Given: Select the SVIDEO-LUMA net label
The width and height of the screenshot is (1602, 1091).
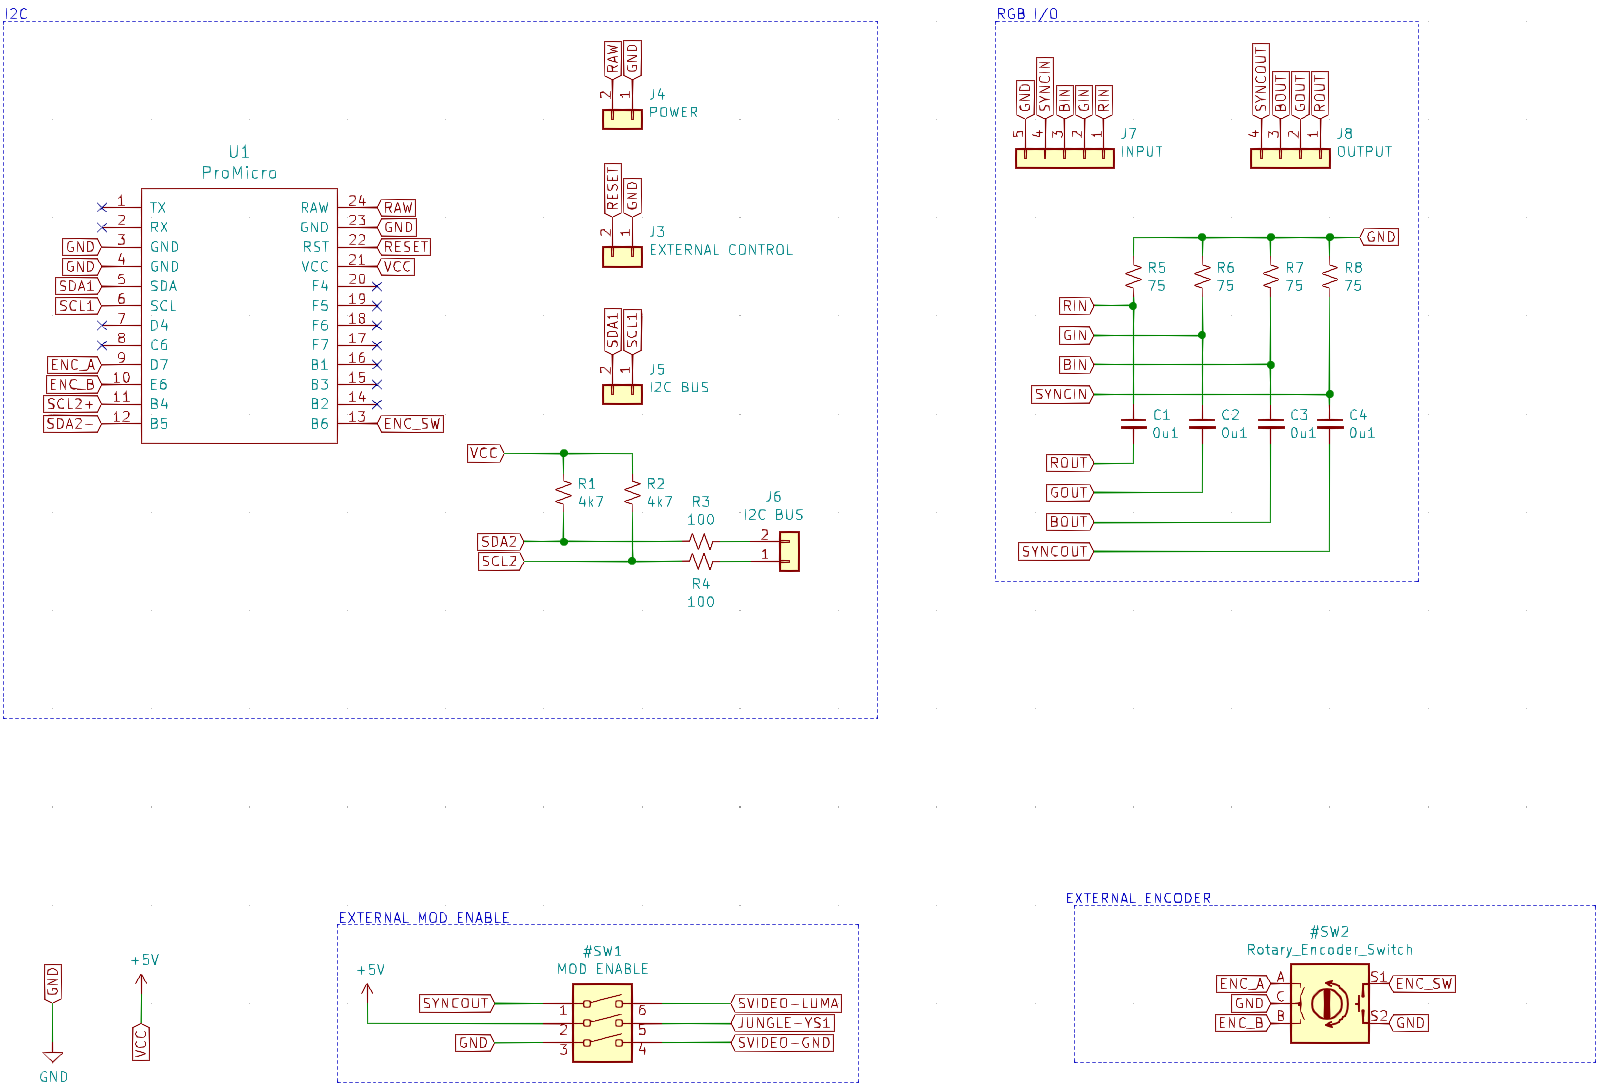Looking at the screenshot, I should tap(786, 1003).
